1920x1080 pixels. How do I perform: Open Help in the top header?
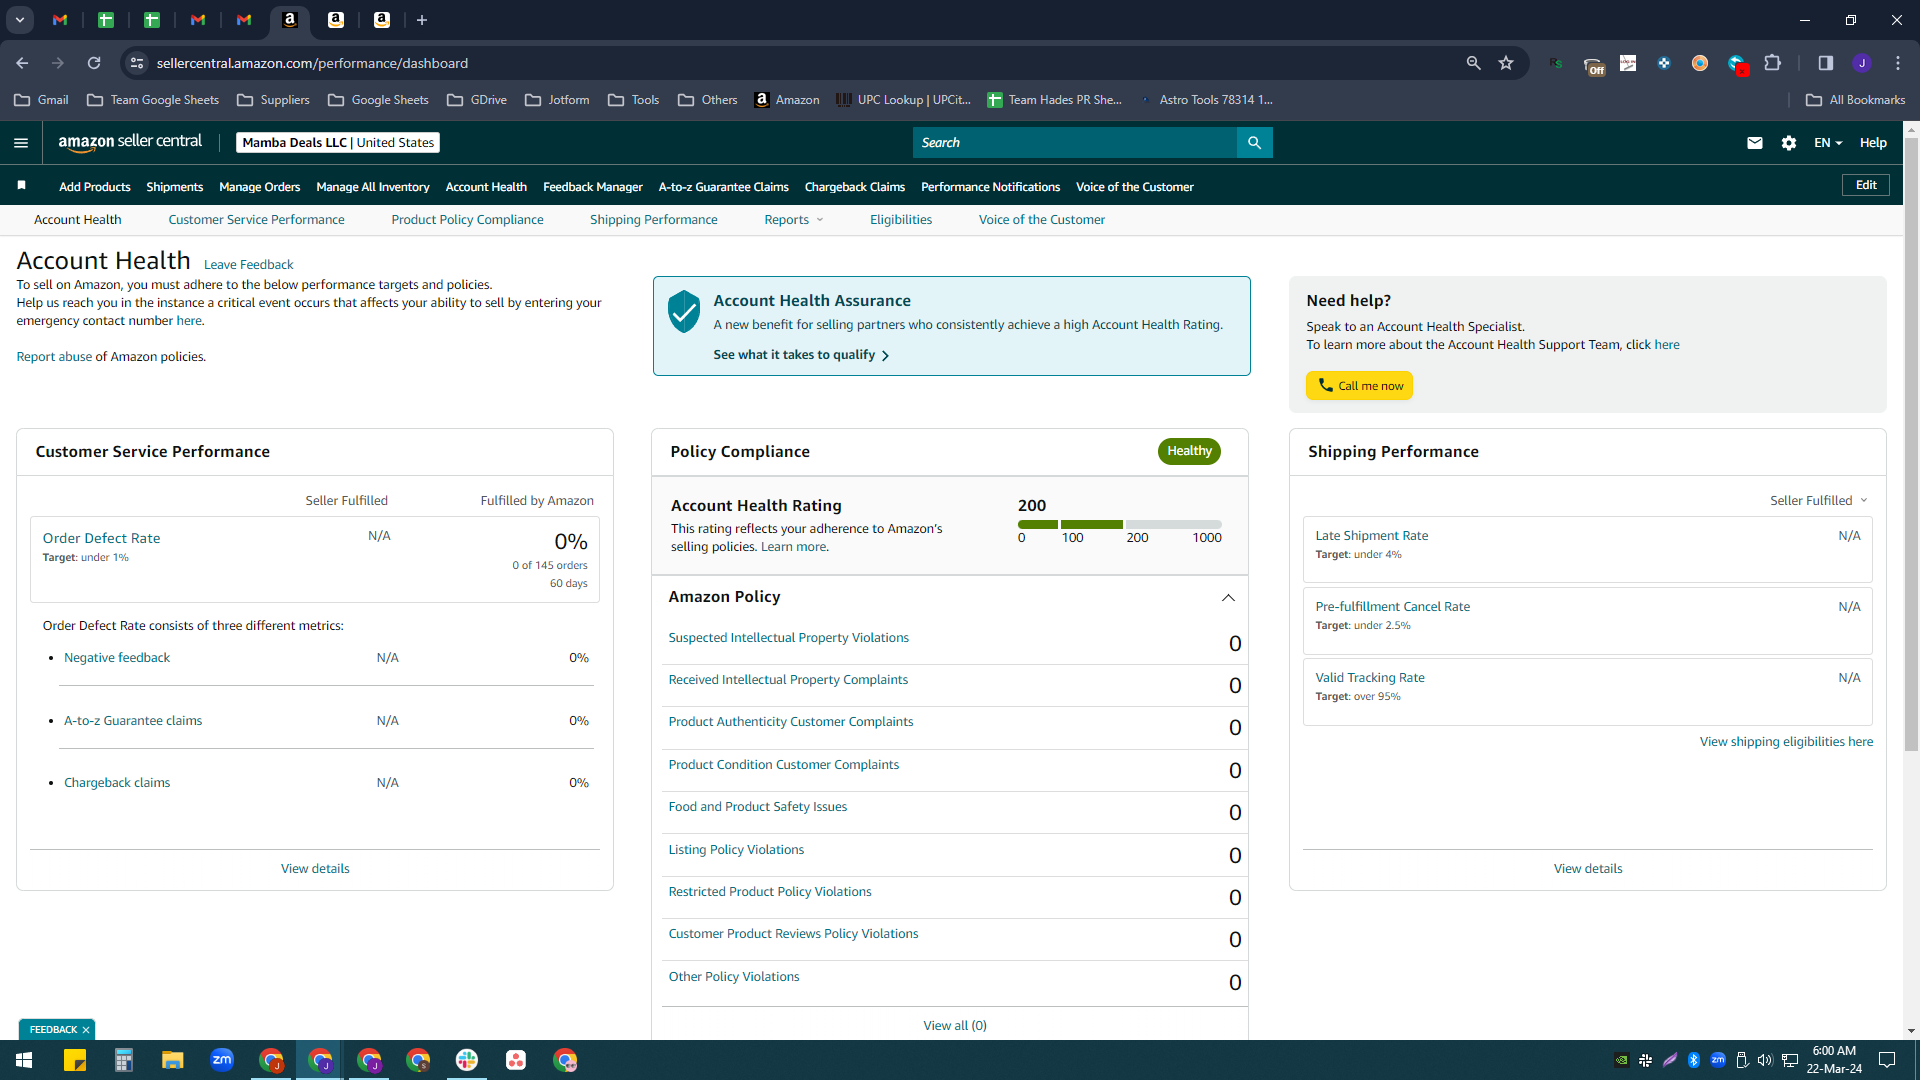click(1872, 143)
